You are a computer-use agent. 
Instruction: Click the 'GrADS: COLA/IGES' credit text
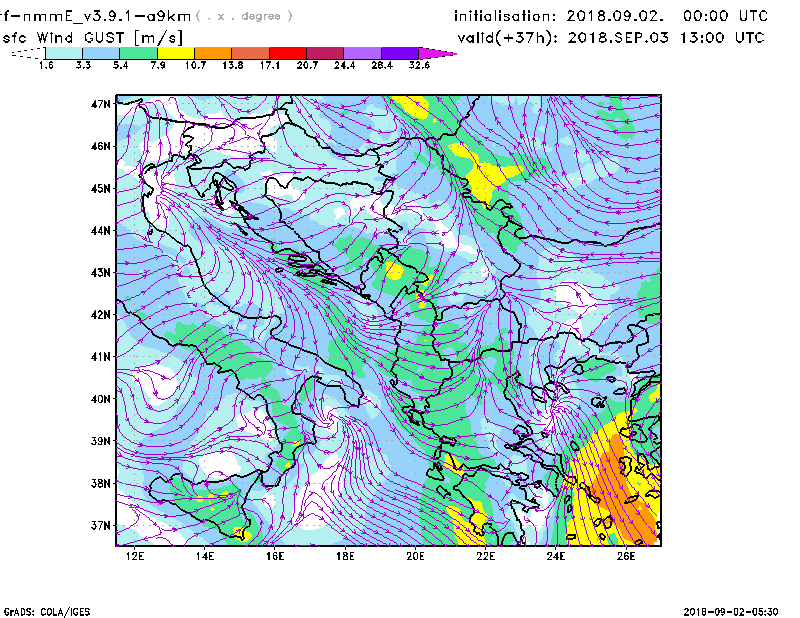pos(47,612)
